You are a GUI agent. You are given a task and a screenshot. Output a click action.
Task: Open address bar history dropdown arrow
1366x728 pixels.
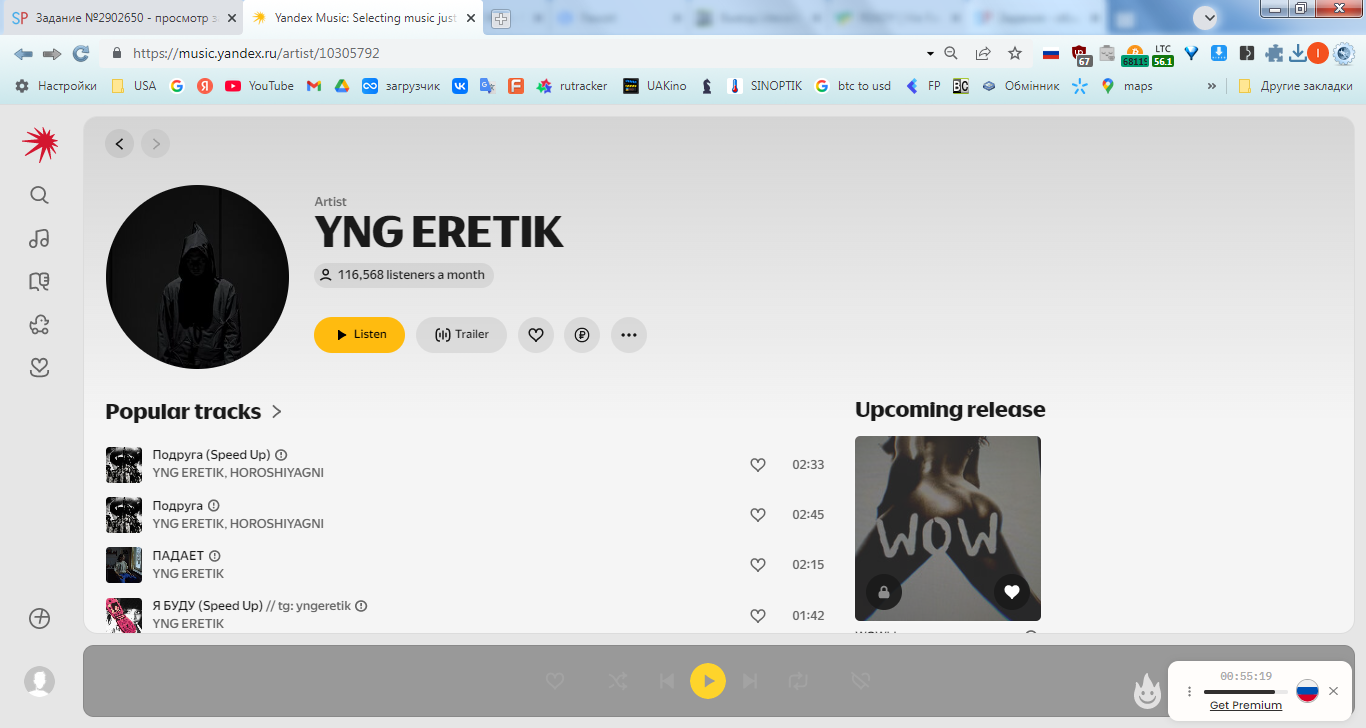point(930,53)
